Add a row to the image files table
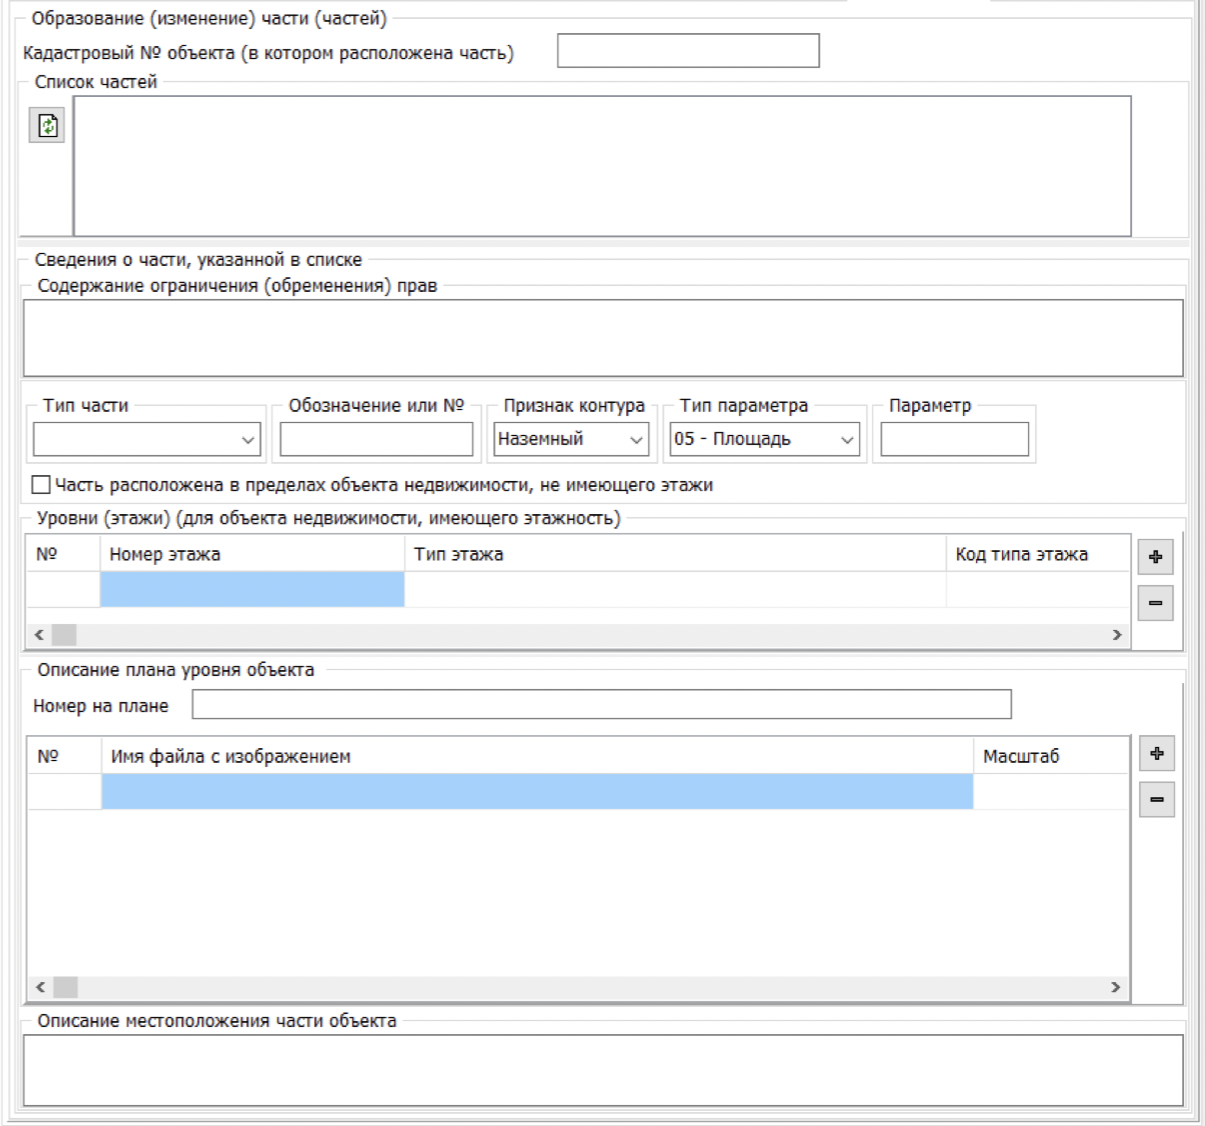The height and width of the screenshot is (1126, 1206). (1157, 754)
